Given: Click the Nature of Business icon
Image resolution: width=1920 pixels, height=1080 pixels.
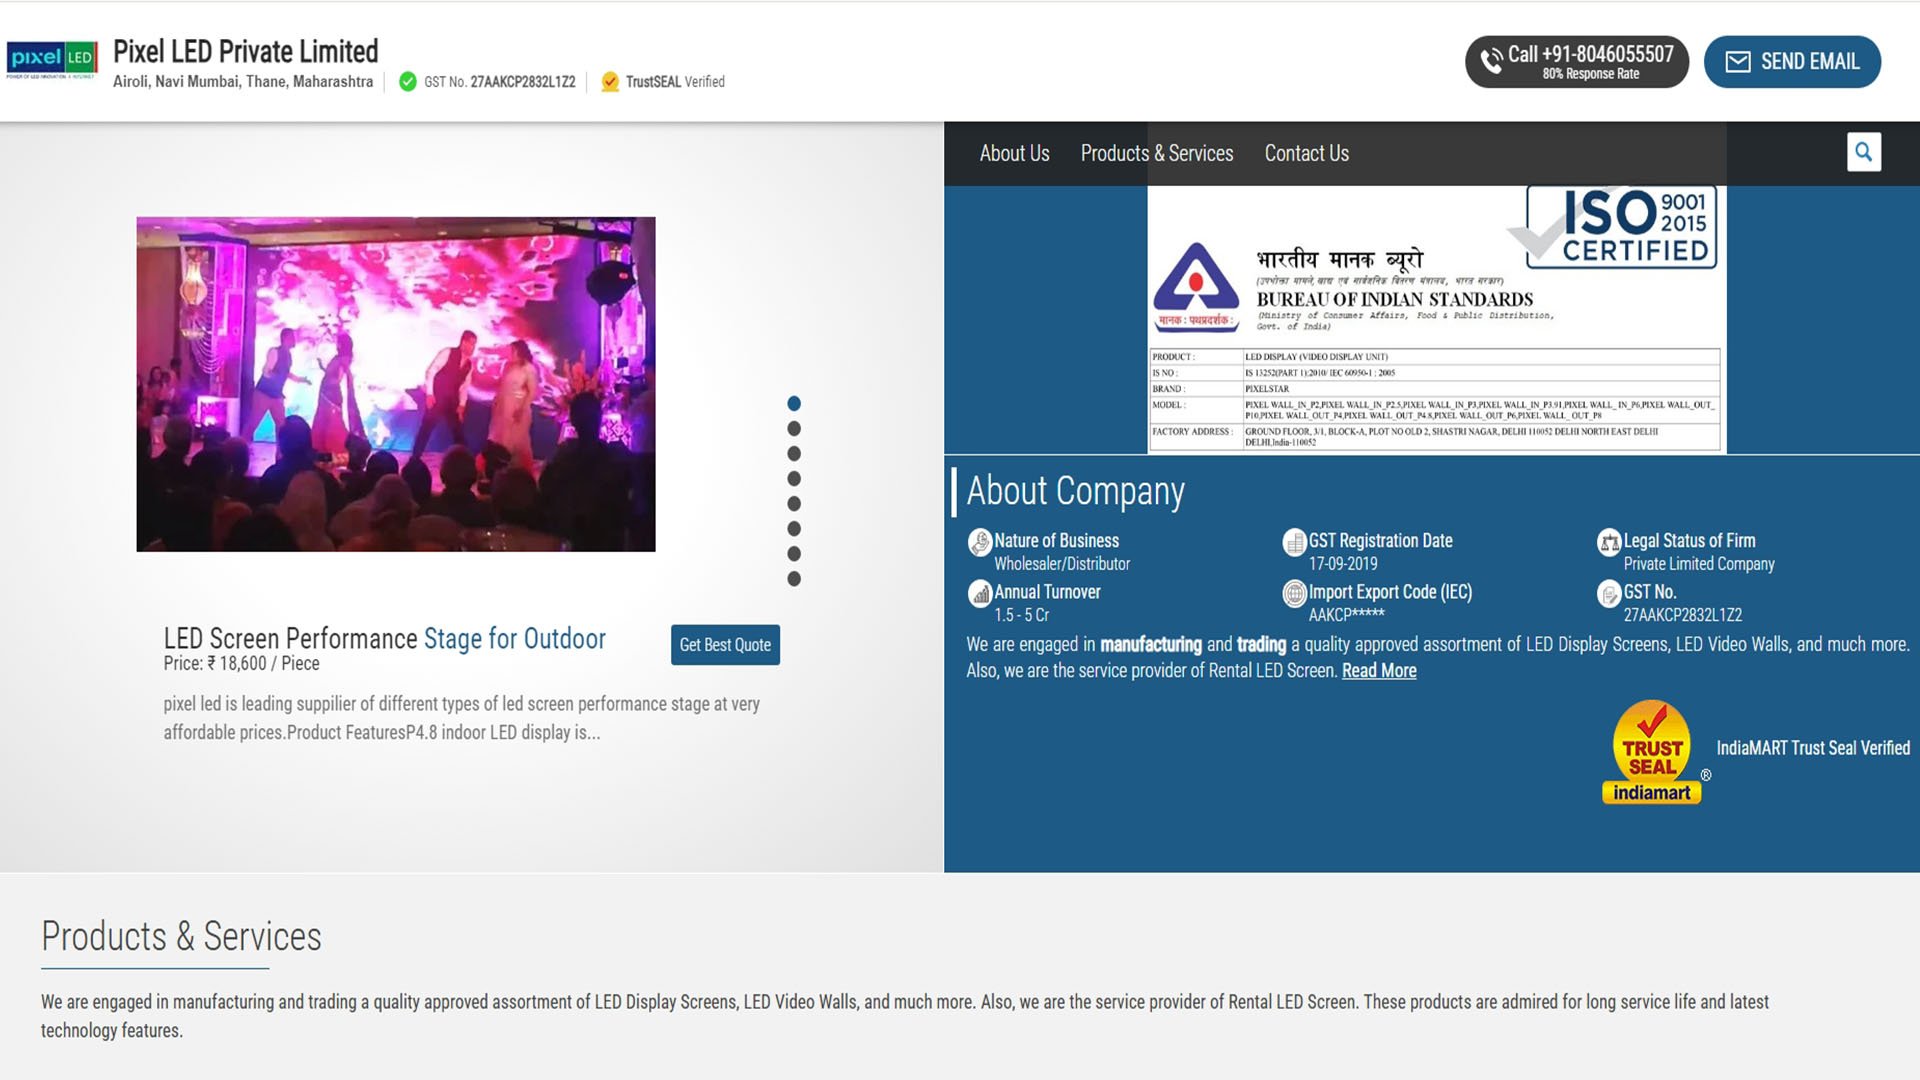Looking at the screenshot, I should (x=980, y=542).
